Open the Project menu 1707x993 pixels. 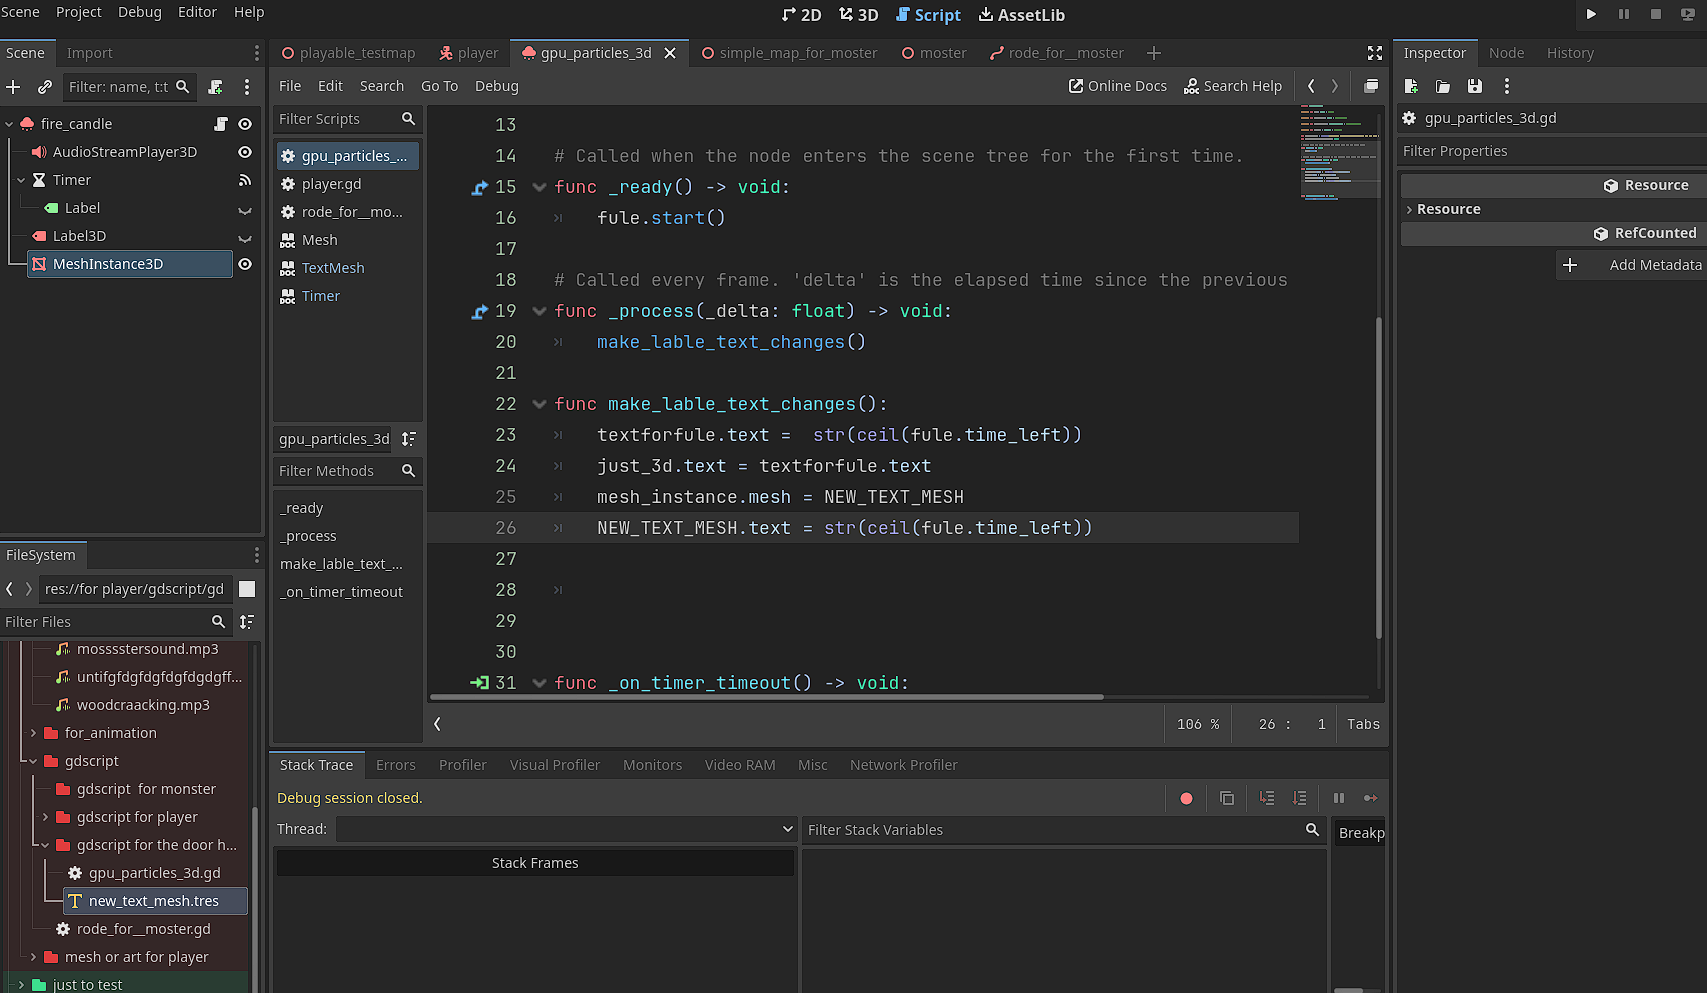click(x=79, y=12)
